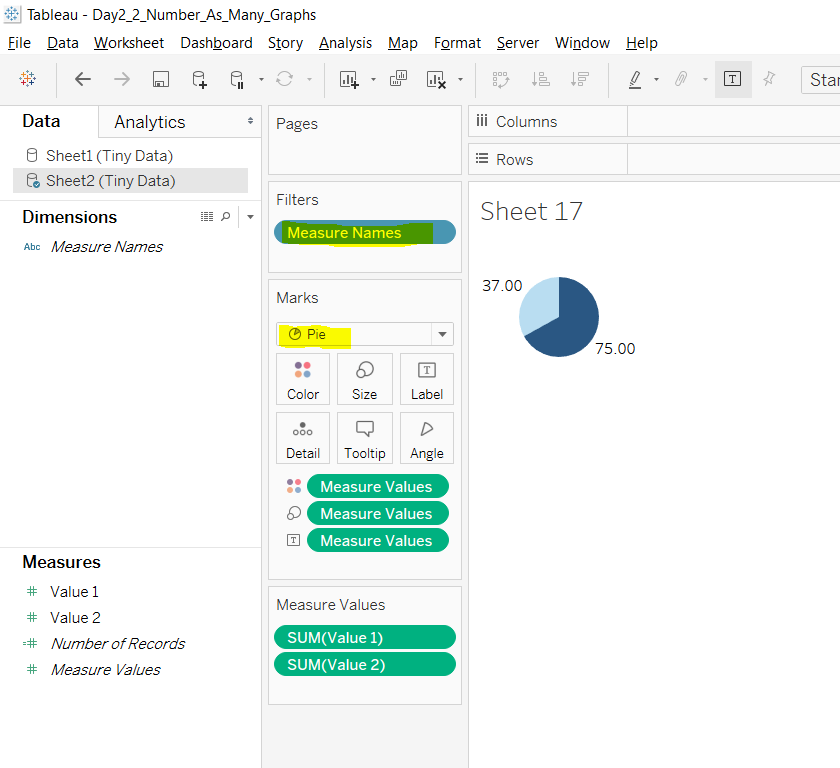Open the Map menu
840x768 pixels.
coord(402,43)
